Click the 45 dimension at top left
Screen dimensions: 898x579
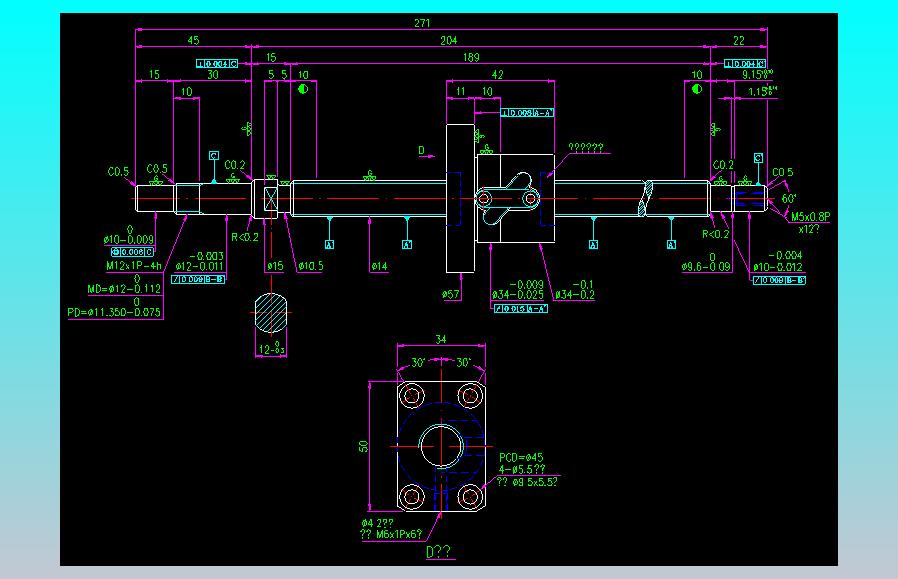[x=194, y=40]
